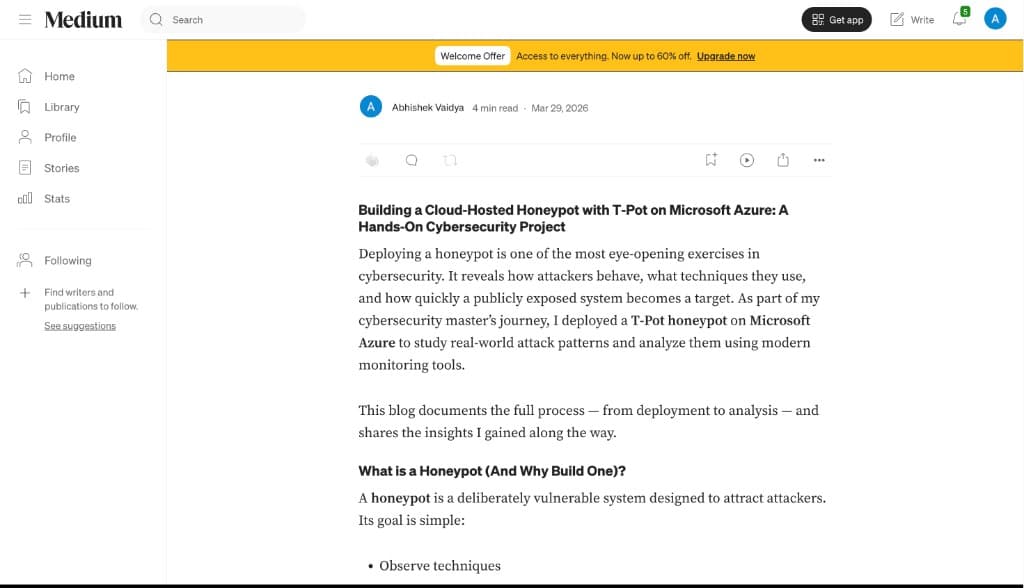1024x588 pixels.
Task: Click the Medium logo
Action: pos(83,20)
